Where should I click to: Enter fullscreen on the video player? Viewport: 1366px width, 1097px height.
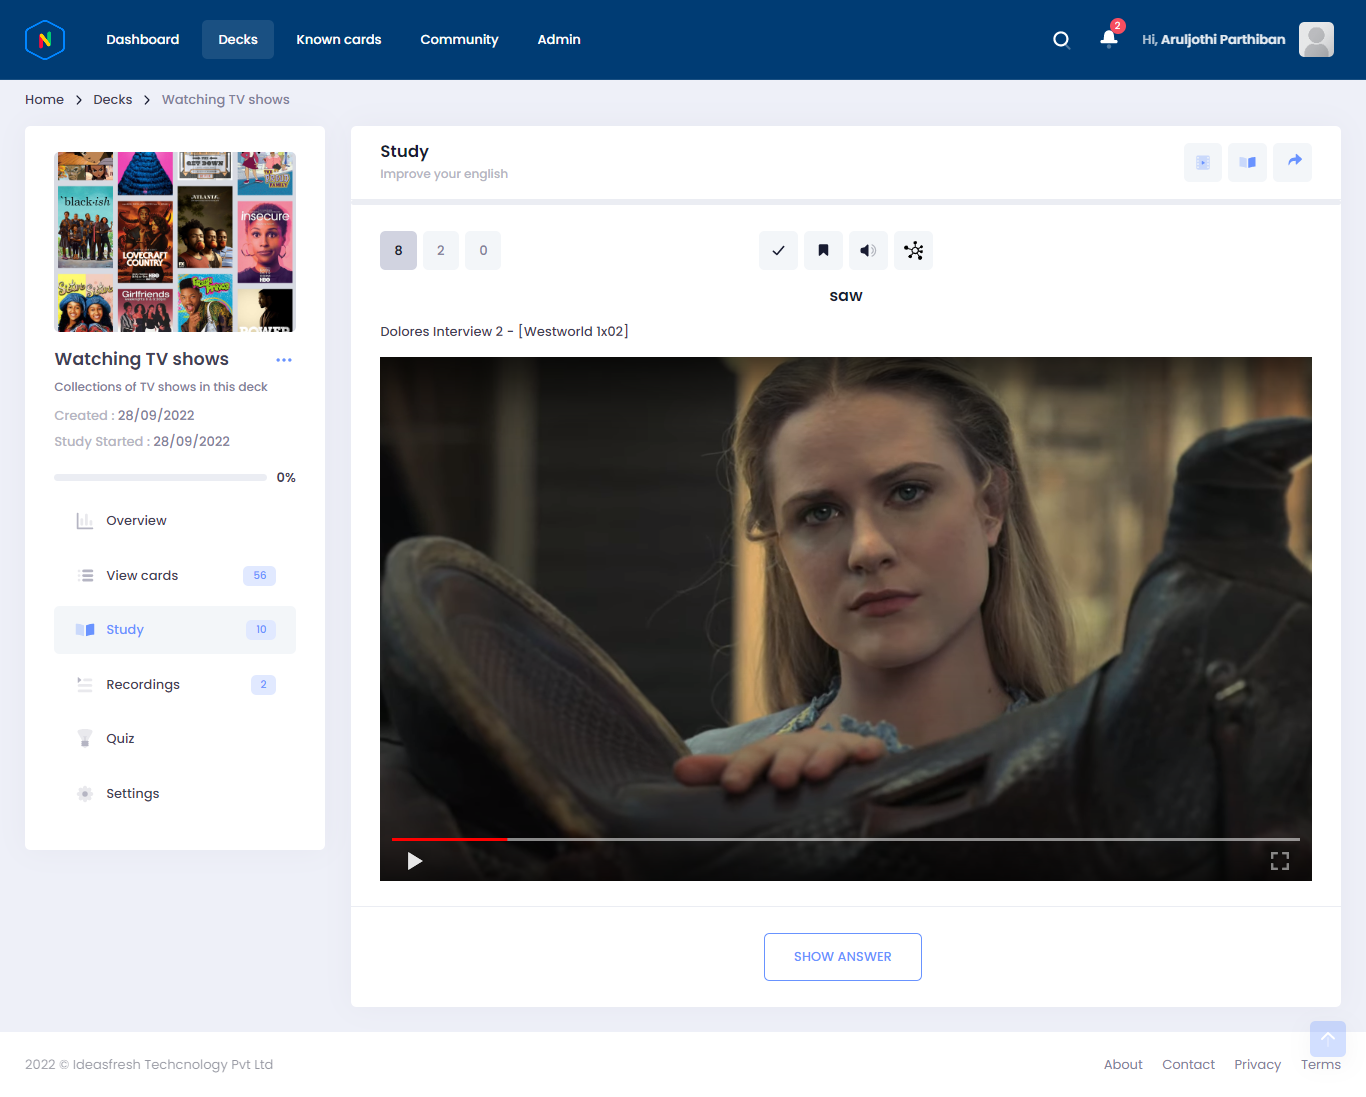pyautogui.click(x=1280, y=861)
